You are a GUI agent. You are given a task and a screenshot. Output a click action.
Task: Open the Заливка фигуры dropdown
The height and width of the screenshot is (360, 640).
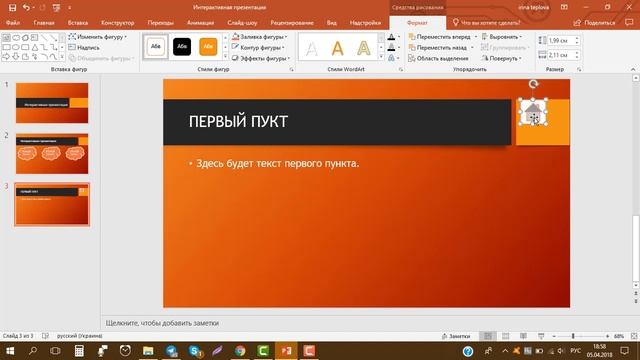260,37
